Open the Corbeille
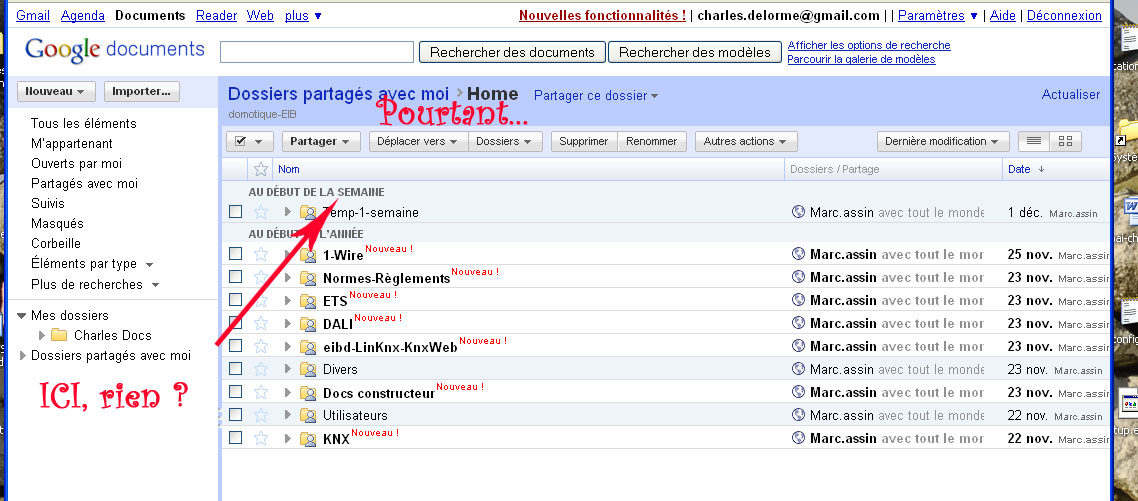This screenshot has height=501, width=1138. [56, 243]
